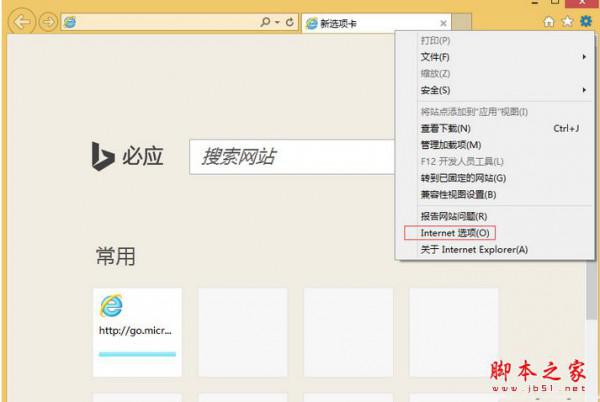Click the Tools gear icon

[x=585, y=21]
